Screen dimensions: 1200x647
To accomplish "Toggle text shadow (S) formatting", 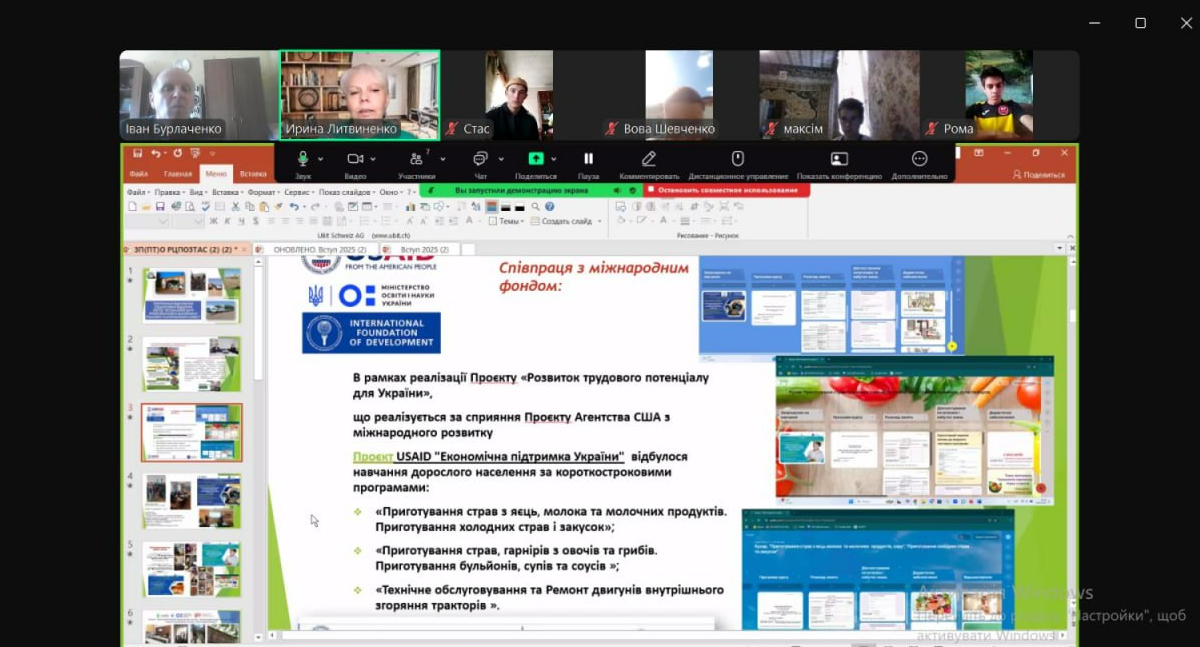I will coord(256,221).
